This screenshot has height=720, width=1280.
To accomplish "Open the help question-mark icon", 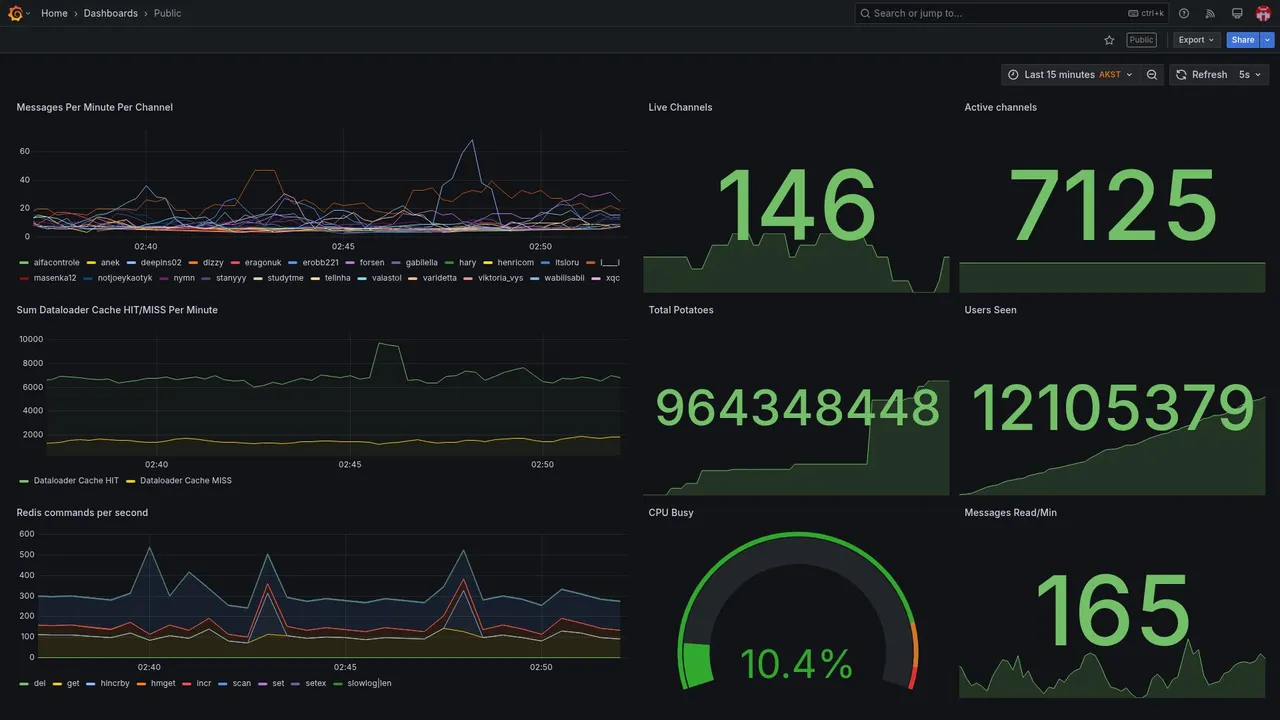I will click(x=1184, y=13).
